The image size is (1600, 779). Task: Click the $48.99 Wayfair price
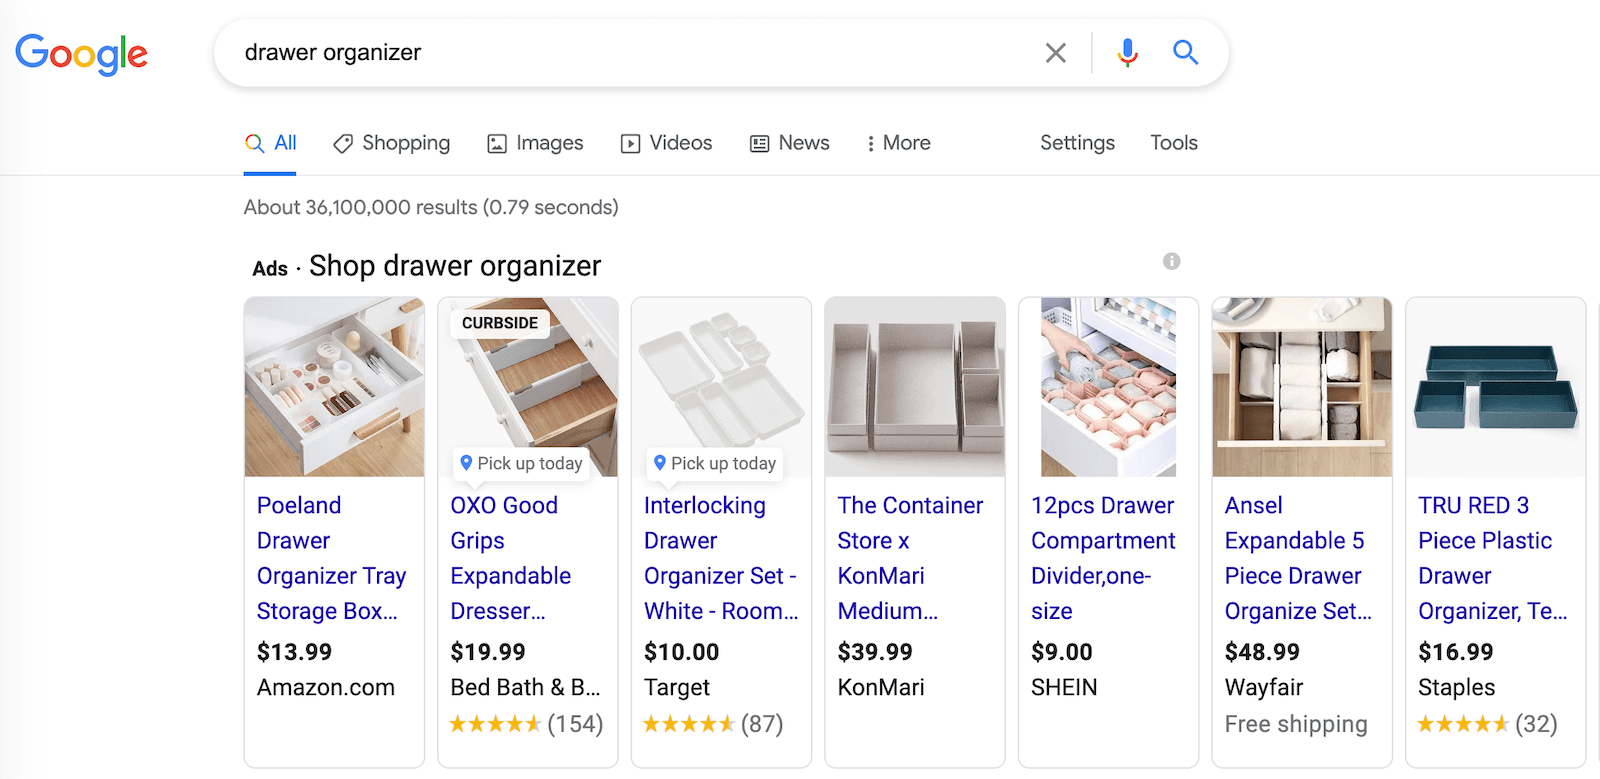coord(1262,652)
